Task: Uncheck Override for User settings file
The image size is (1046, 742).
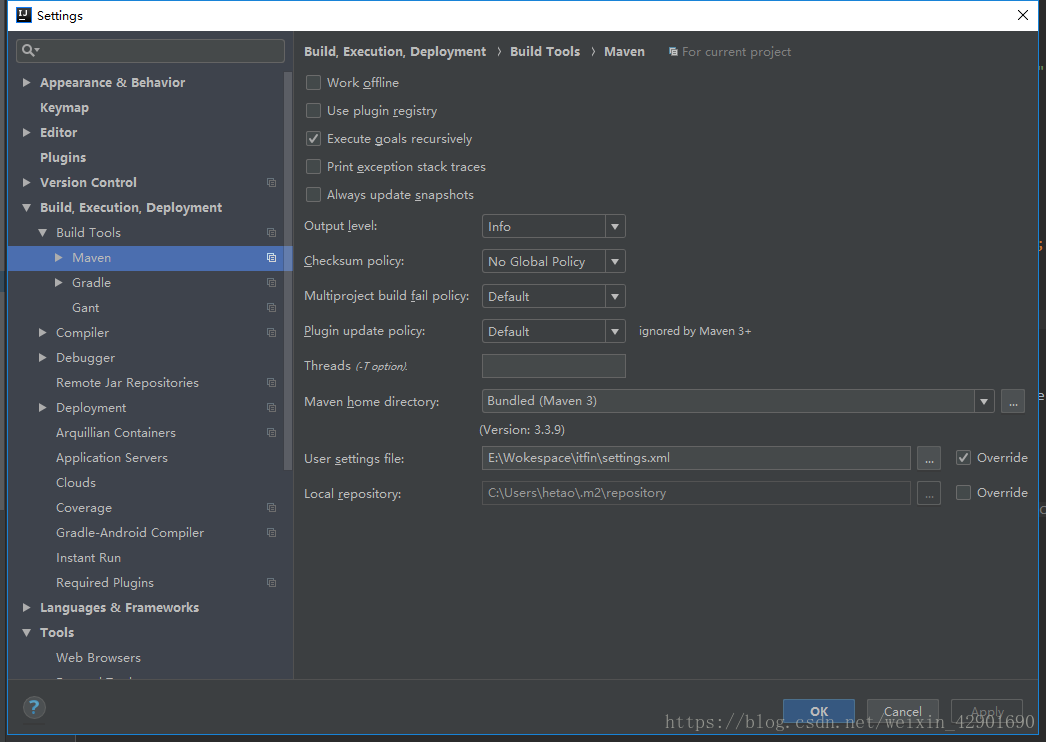Action: pos(963,458)
